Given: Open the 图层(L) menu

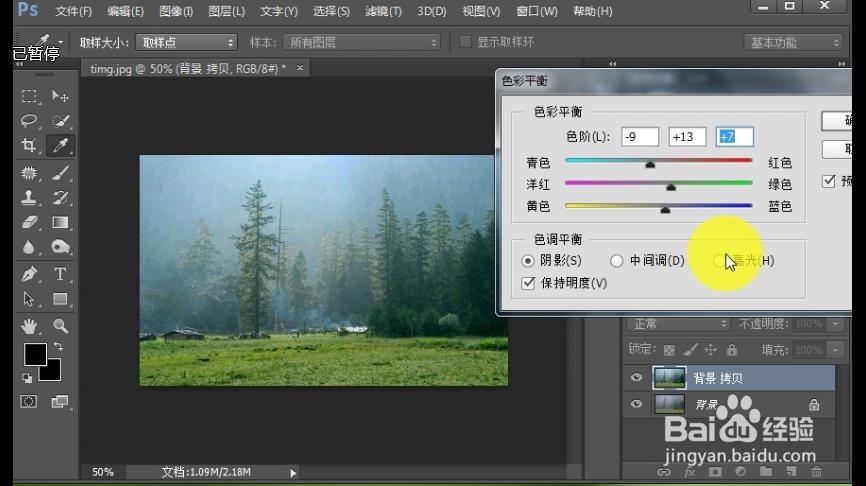Looking at the screenshot, I should [x=226, y=11].
